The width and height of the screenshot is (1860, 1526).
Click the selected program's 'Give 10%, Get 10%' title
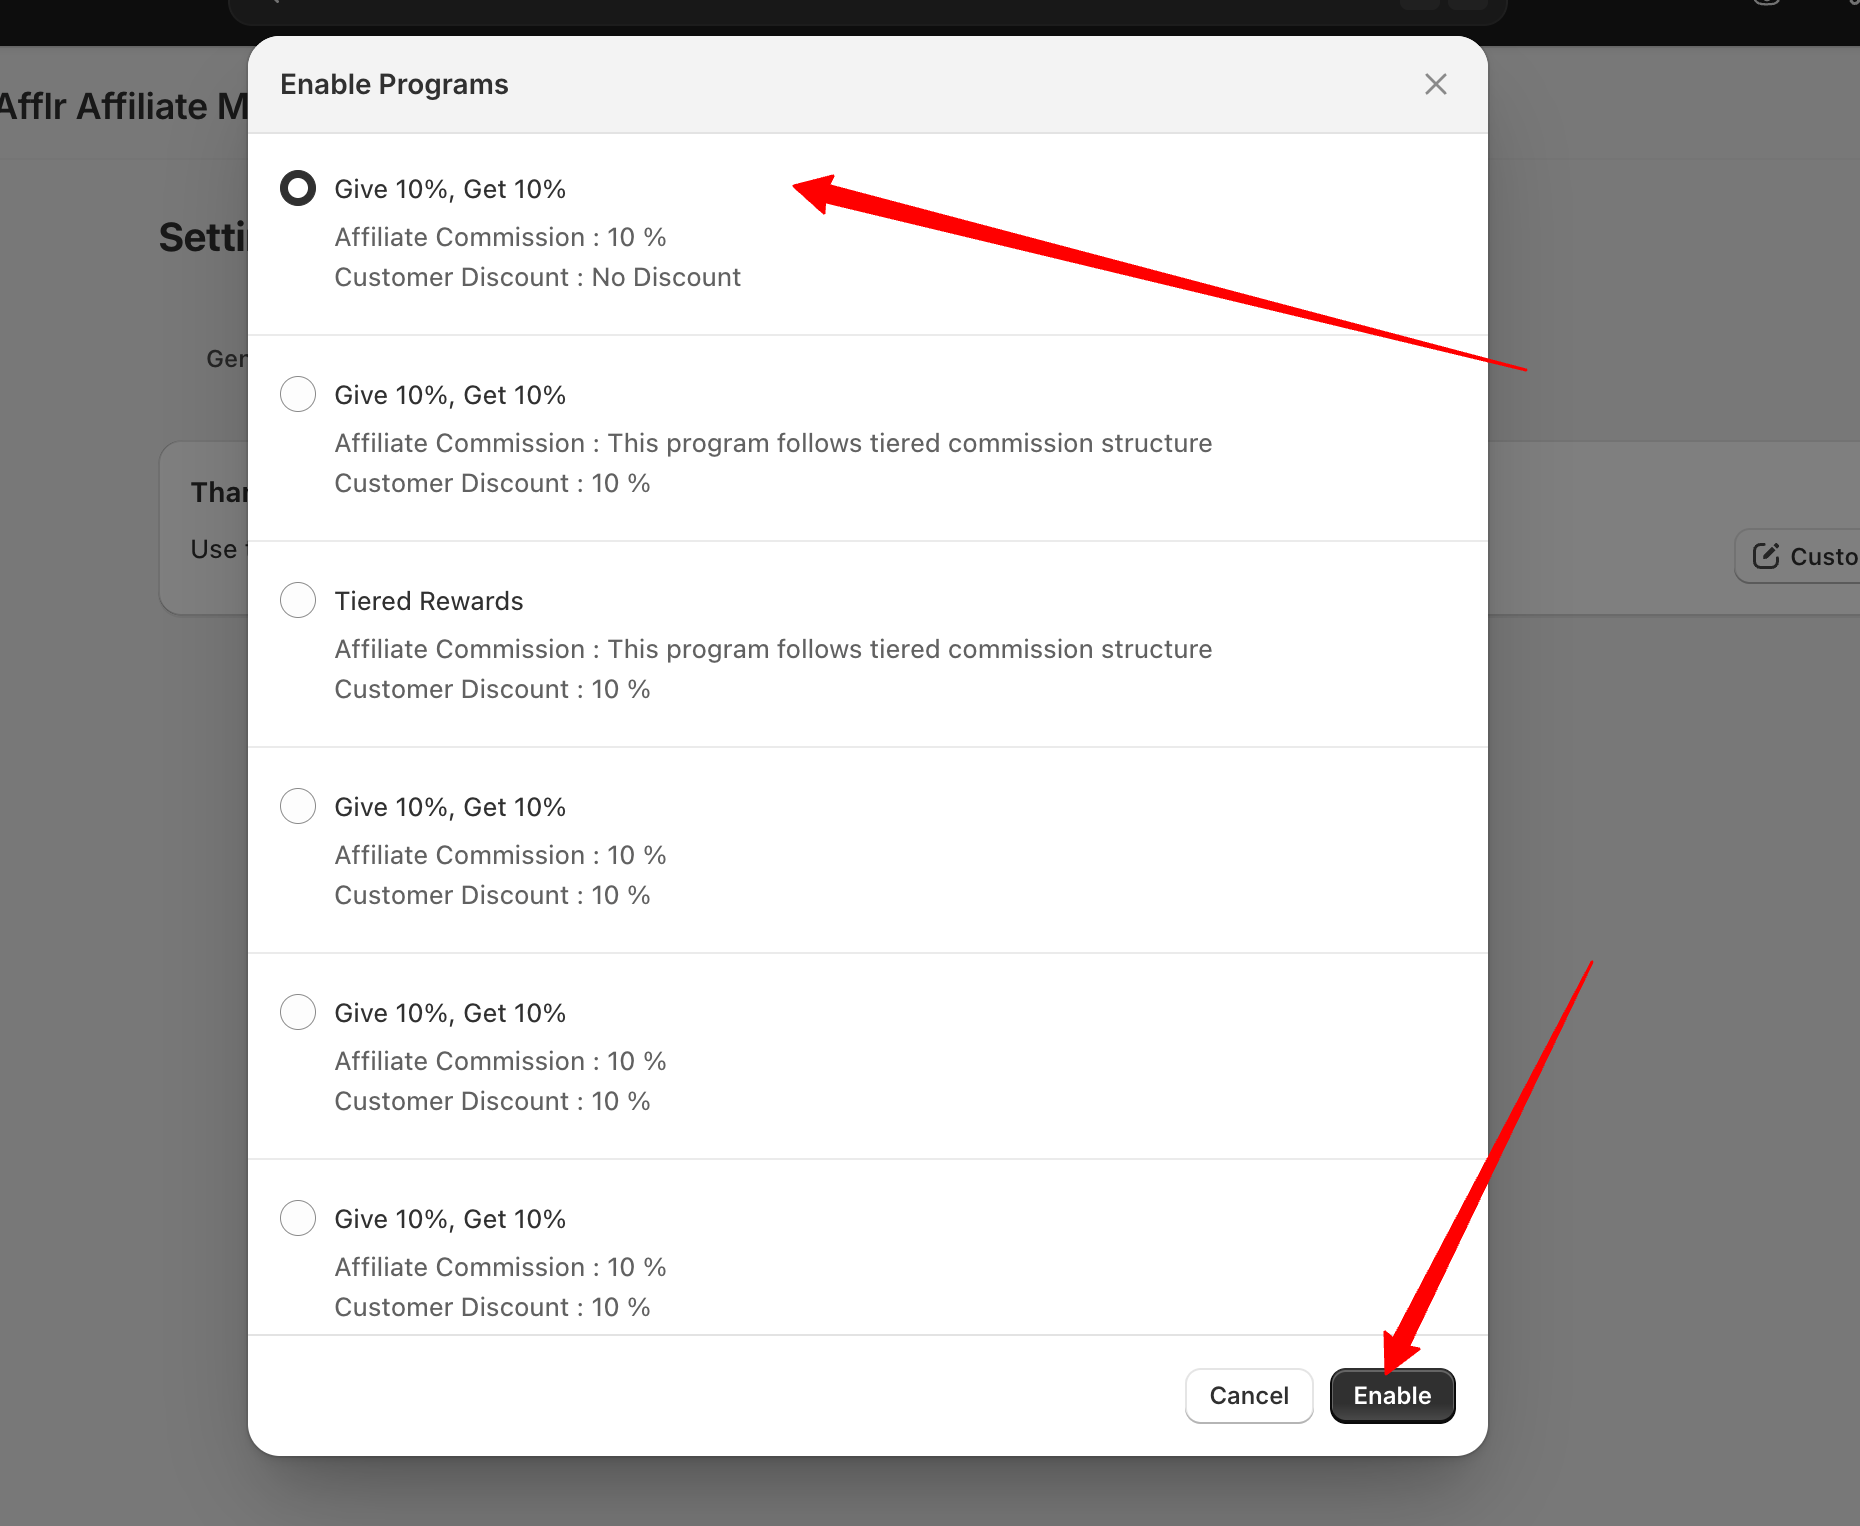(450, 189)
